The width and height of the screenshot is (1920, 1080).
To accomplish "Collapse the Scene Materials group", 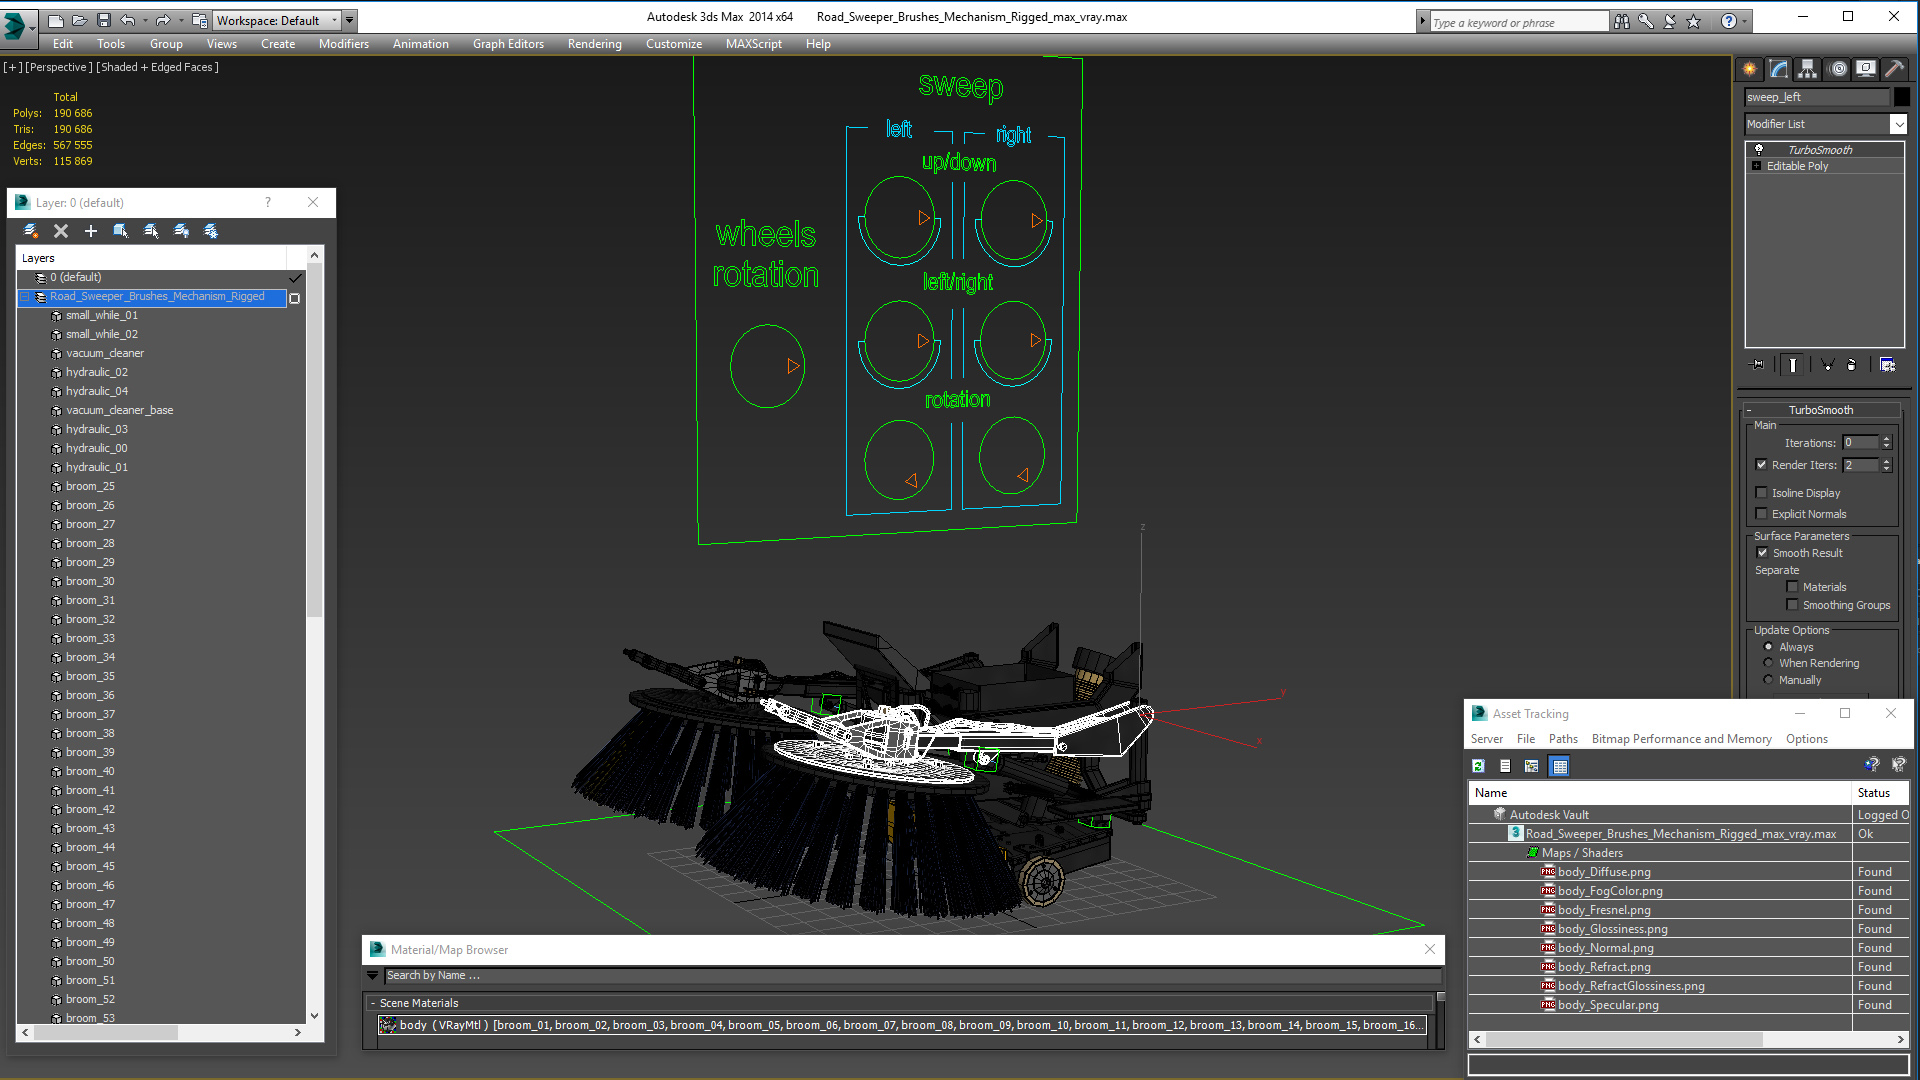I will pos(373,1003).
